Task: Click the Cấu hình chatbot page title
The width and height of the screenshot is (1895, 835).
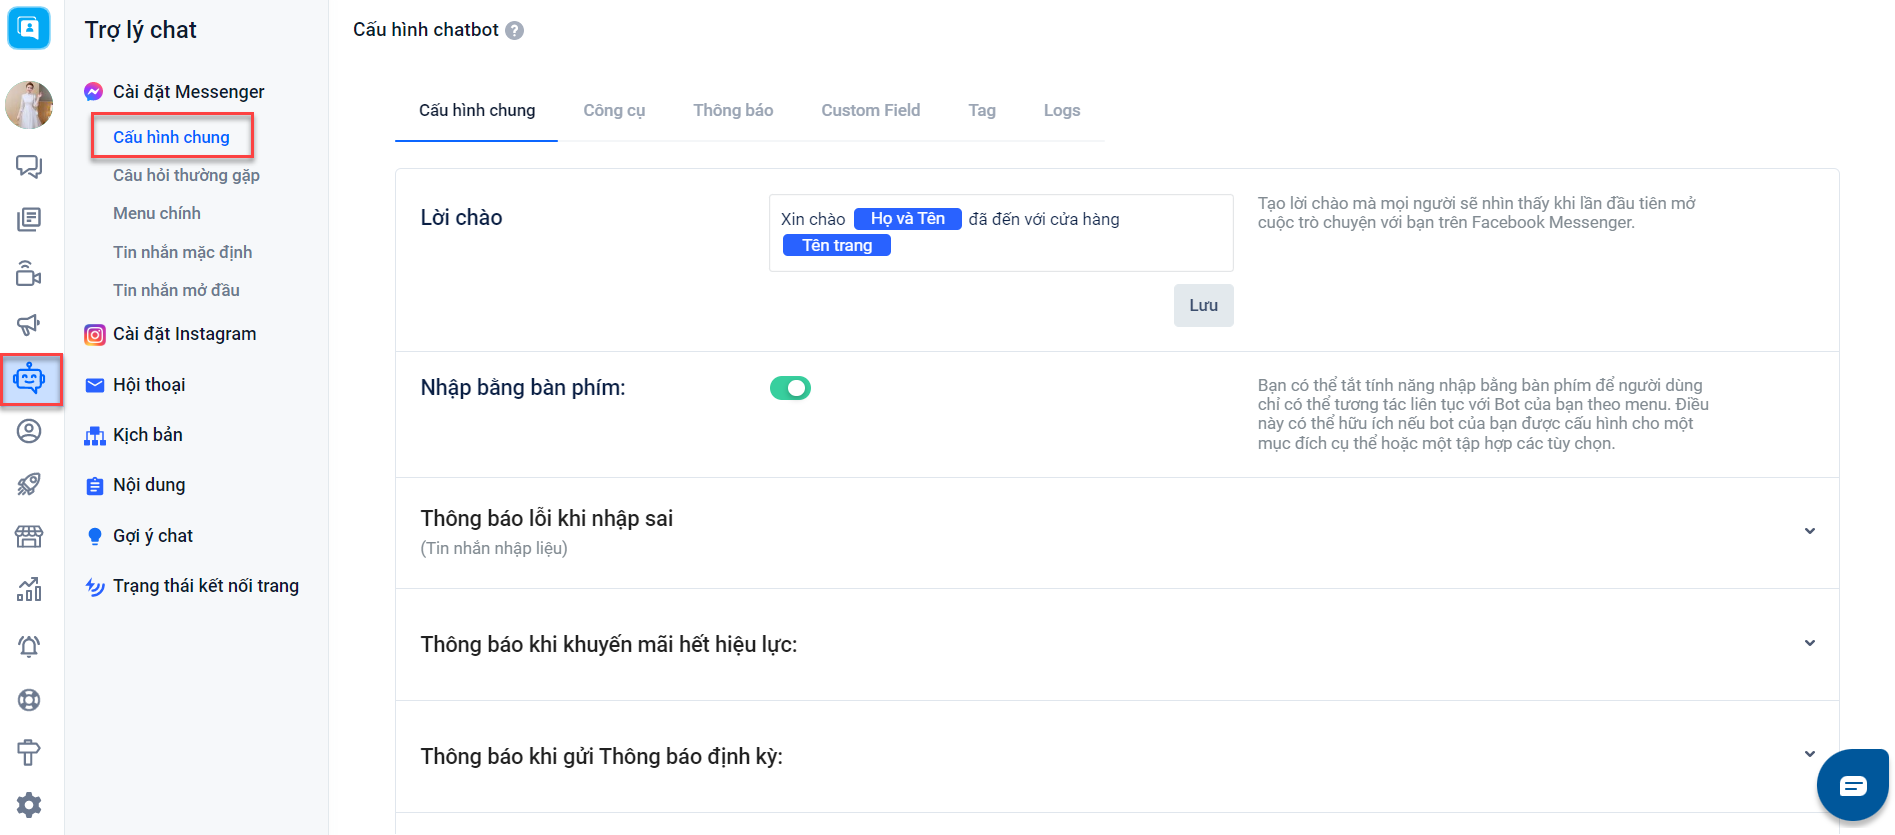Action: click(x=426, y=30)
